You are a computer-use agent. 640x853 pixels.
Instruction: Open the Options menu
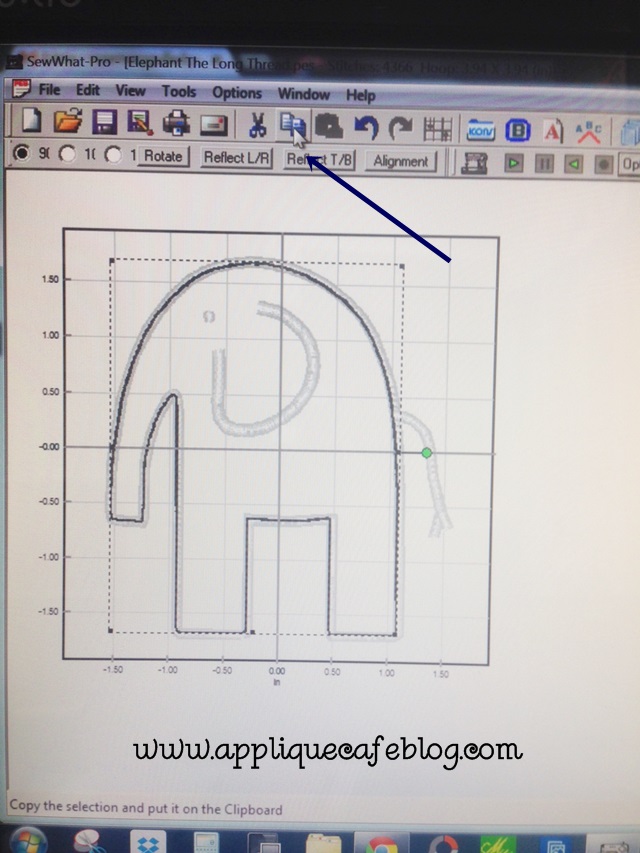pyautogui.click(x=237, y=93)
